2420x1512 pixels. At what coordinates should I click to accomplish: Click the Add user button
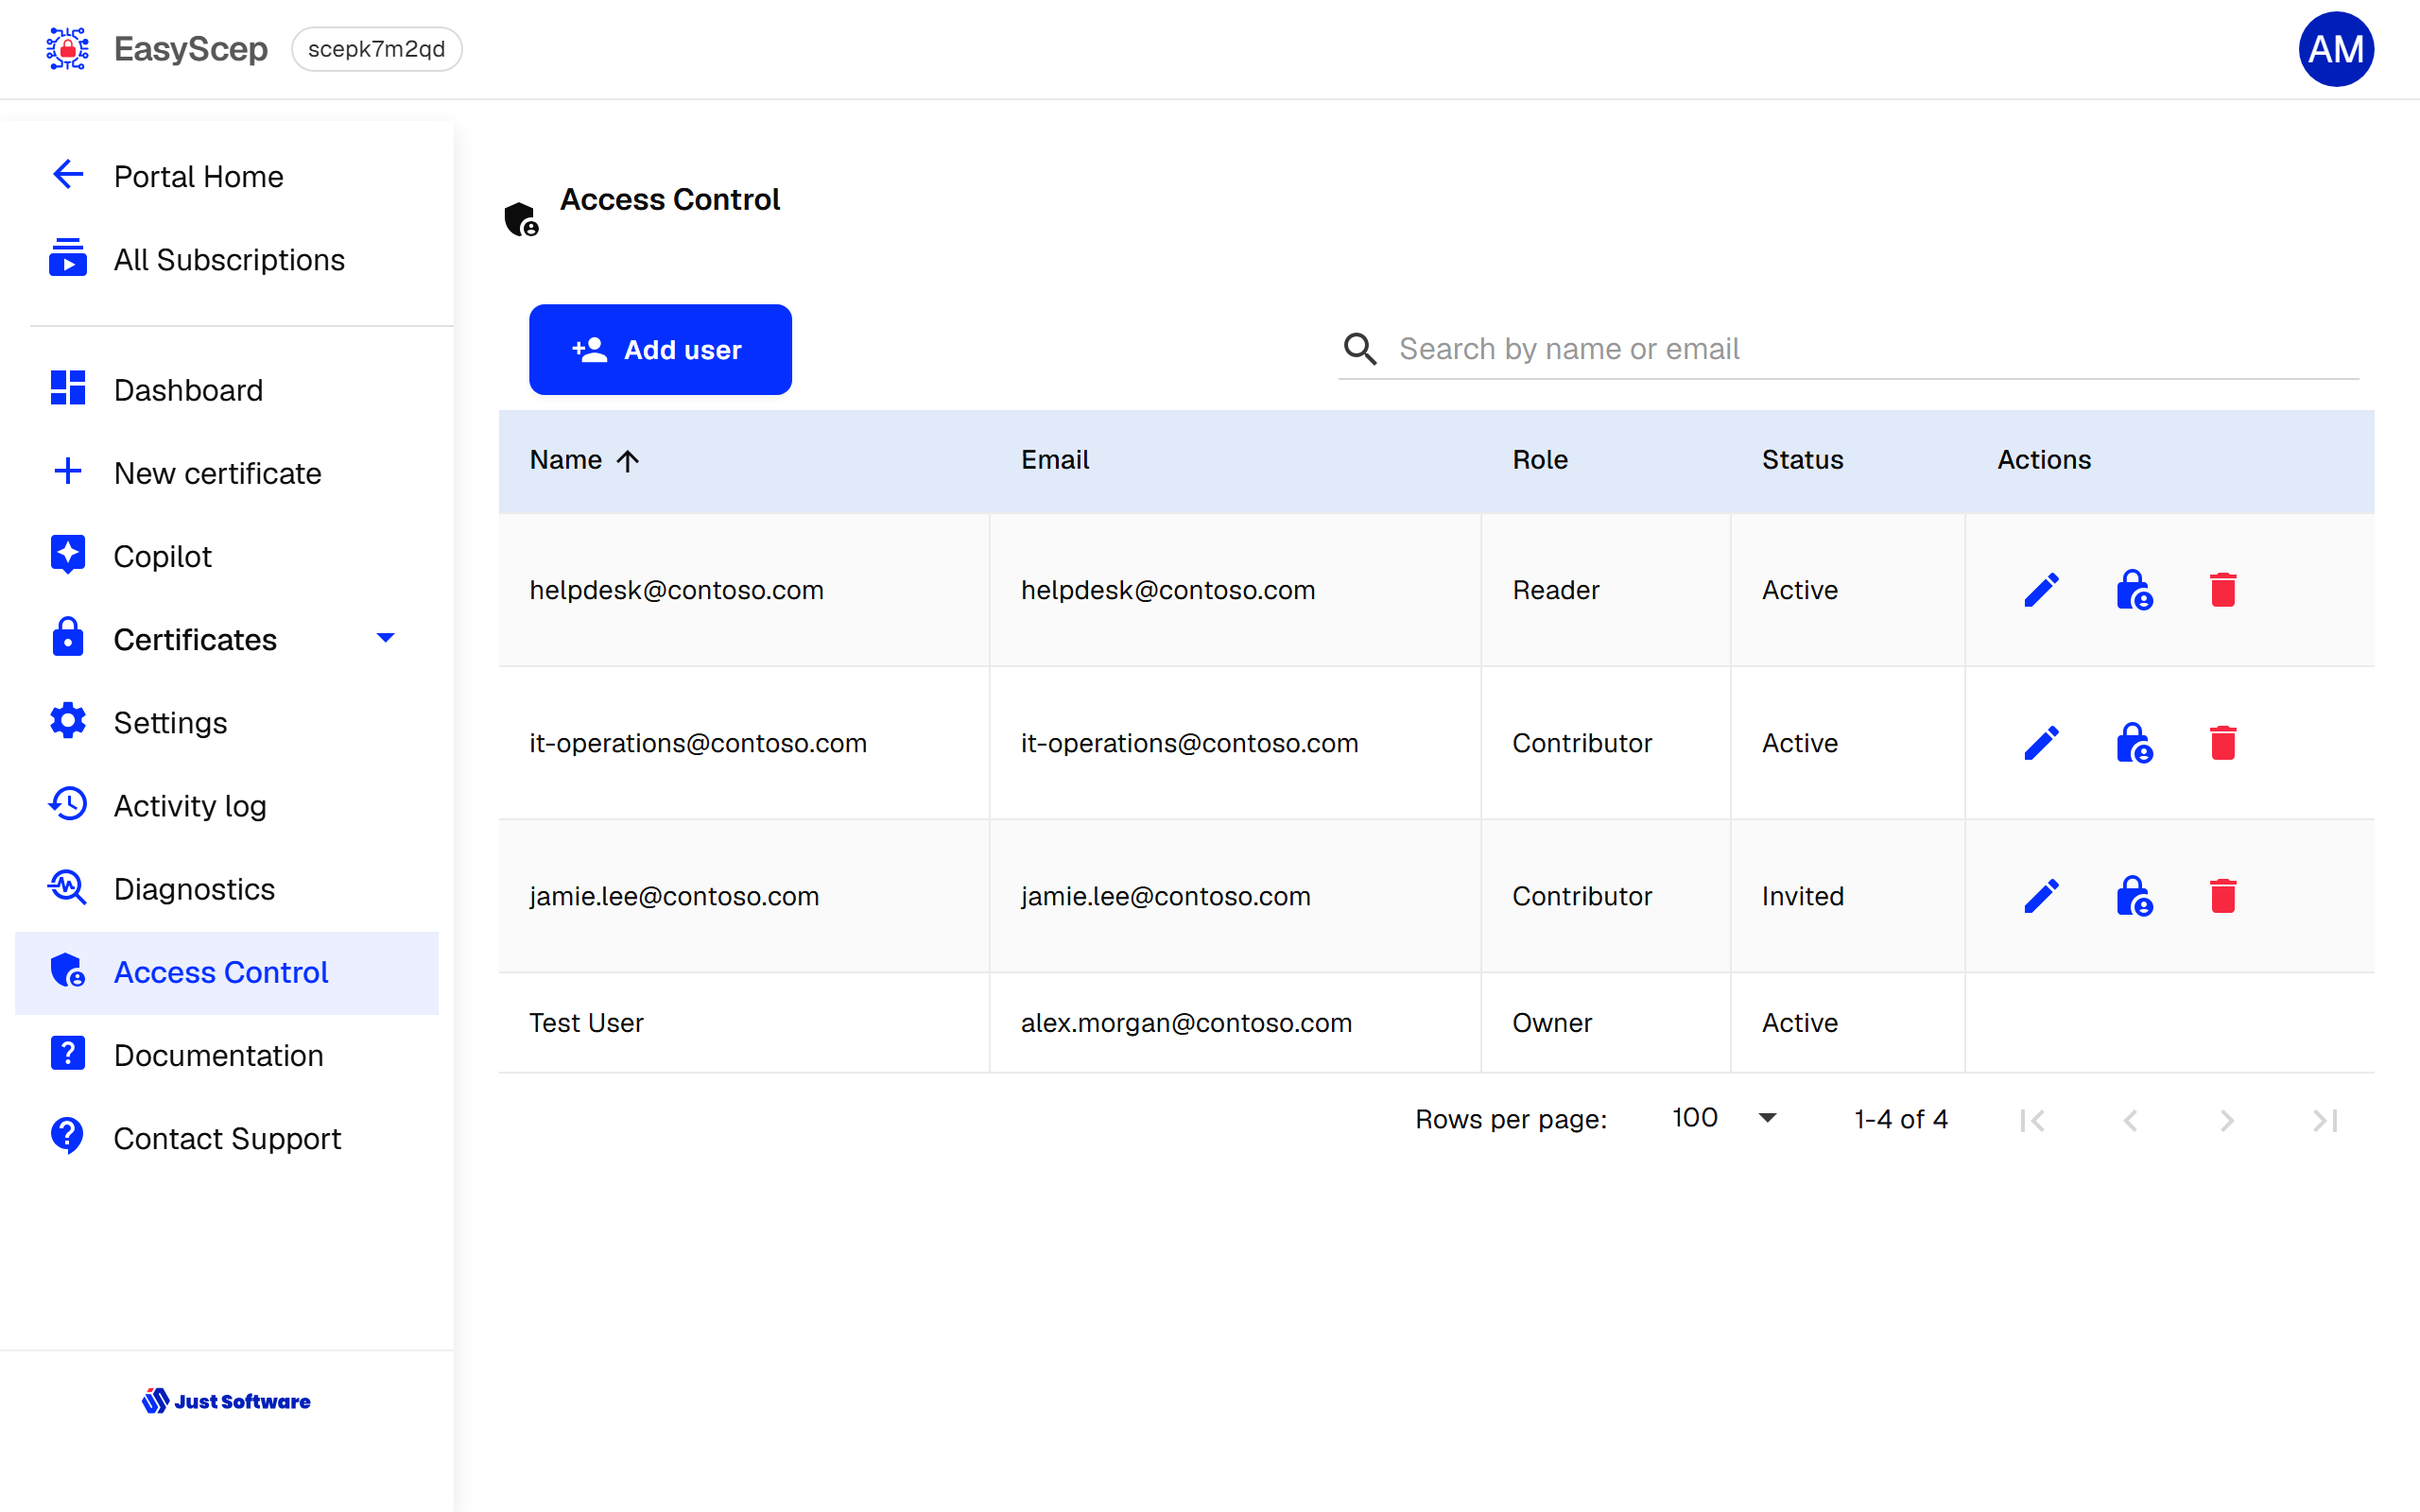(660, 349)
